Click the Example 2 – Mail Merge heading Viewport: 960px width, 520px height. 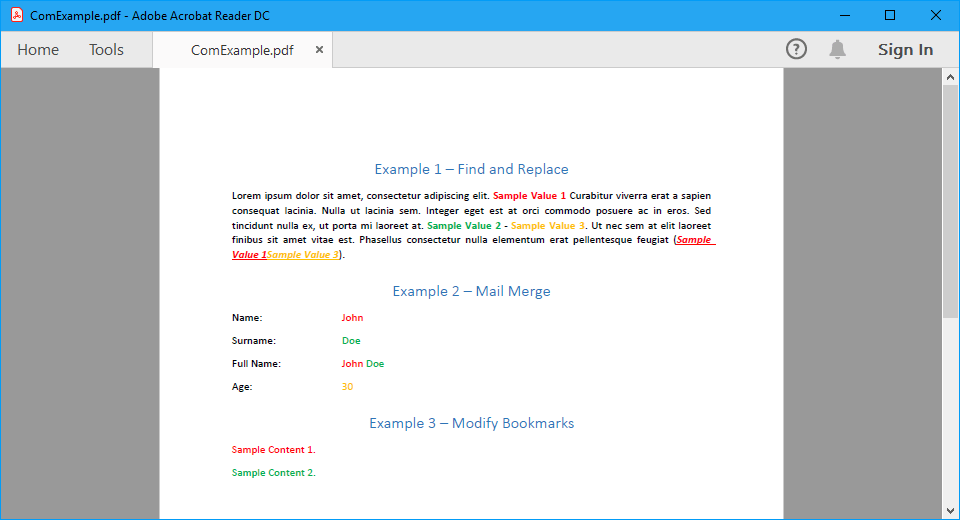tap(471, 291)
